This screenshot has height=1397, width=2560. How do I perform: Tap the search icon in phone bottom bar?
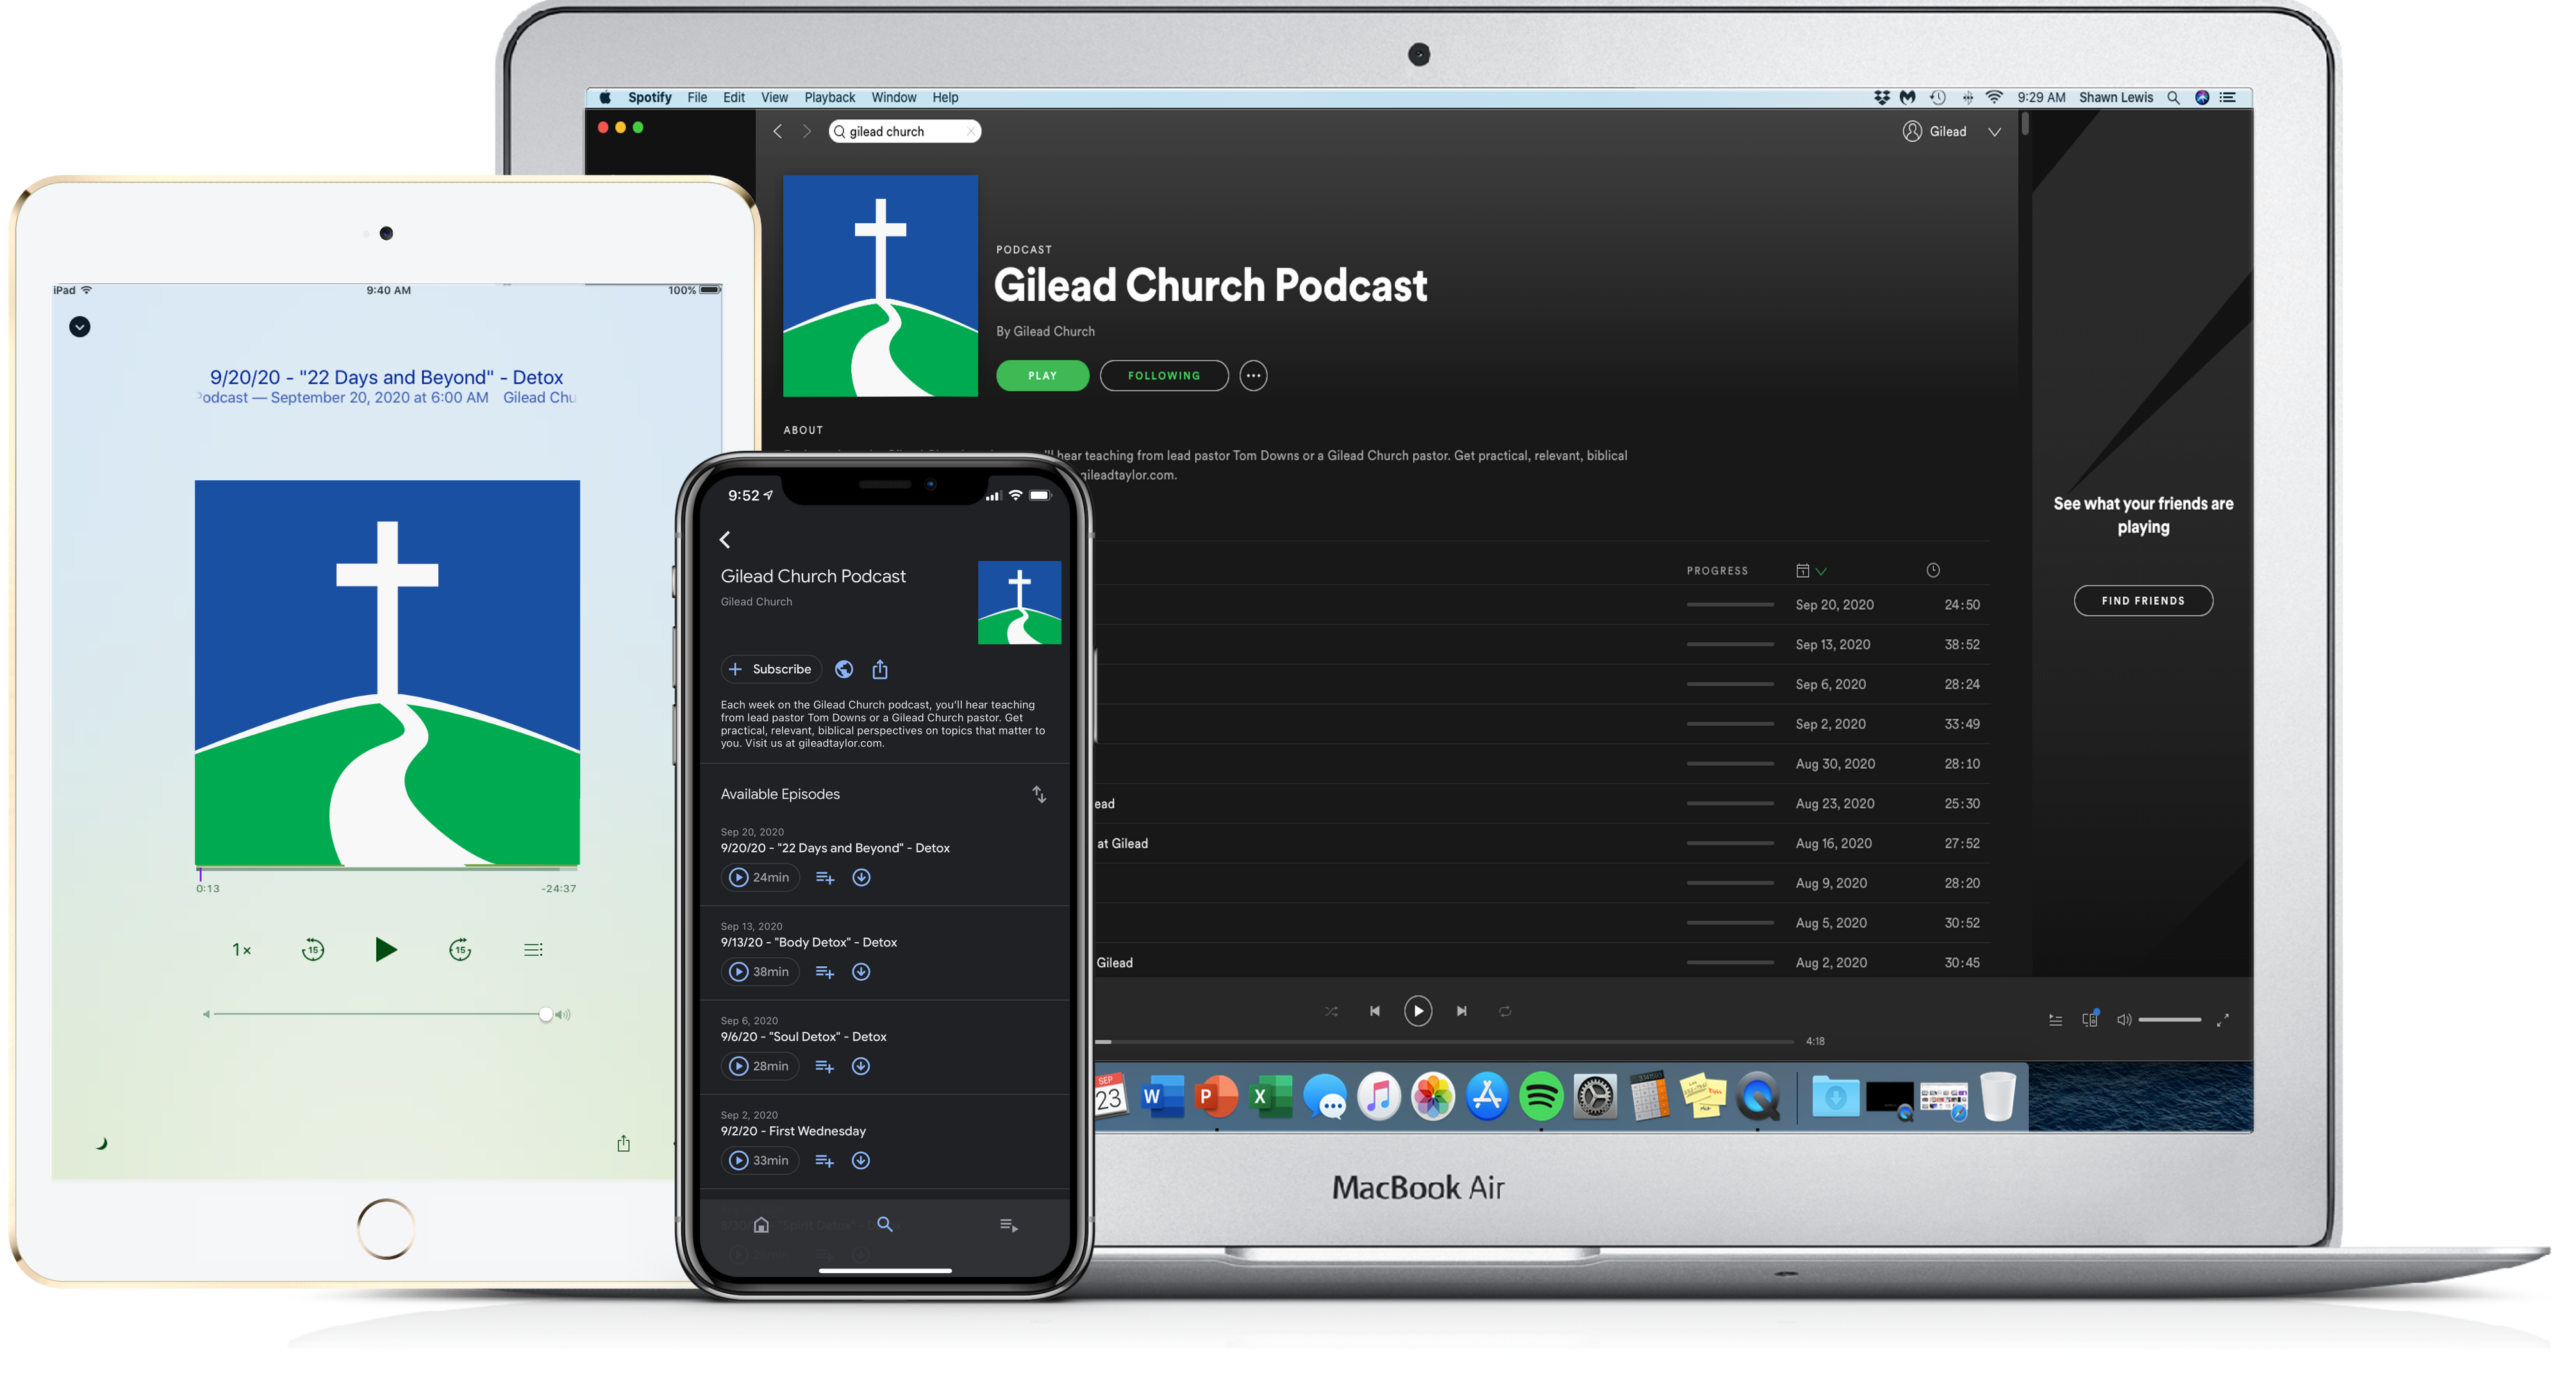click(885, 1224)
